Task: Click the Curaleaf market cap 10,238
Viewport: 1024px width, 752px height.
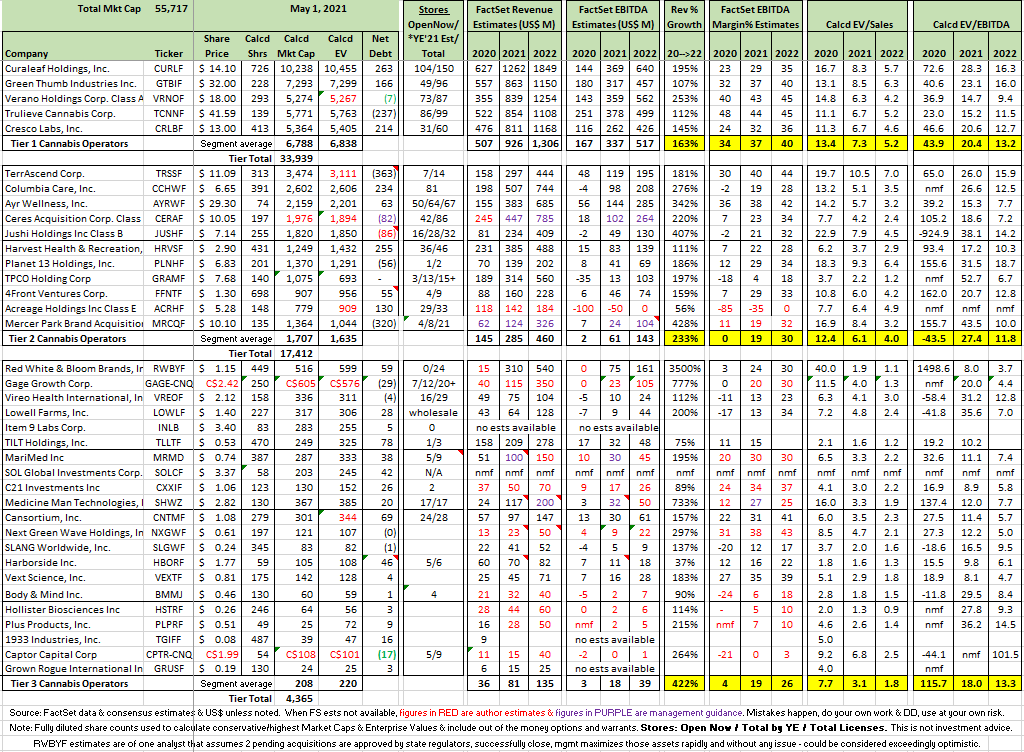Action: [296, 69]
